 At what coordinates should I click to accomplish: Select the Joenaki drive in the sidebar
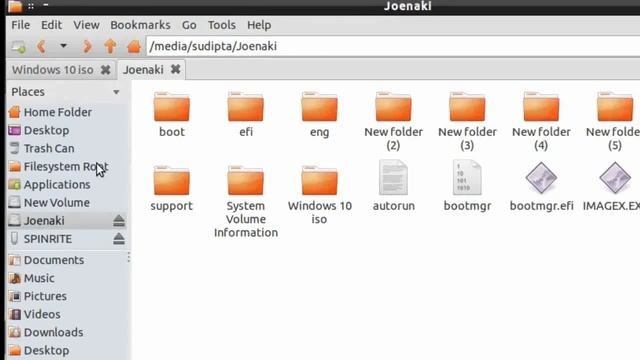click(44, 220)
